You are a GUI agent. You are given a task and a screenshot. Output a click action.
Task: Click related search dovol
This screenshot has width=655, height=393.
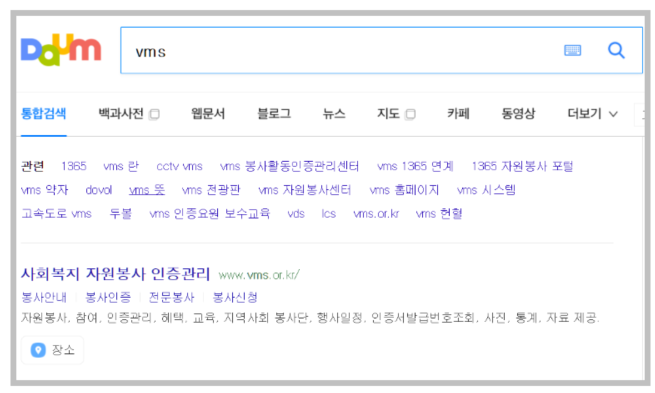pos(99,190)
